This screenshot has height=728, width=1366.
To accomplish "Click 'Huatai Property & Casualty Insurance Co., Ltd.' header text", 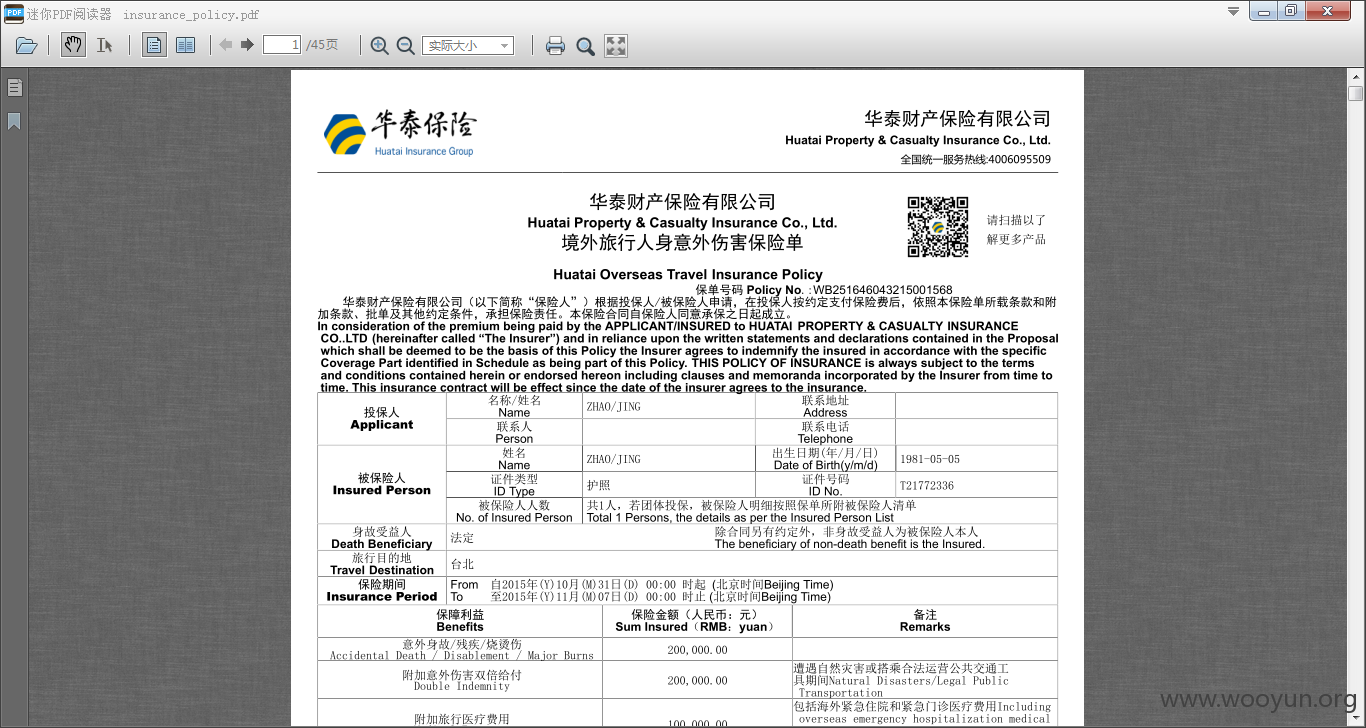I will pyautogui.click(x=917, y=140).
